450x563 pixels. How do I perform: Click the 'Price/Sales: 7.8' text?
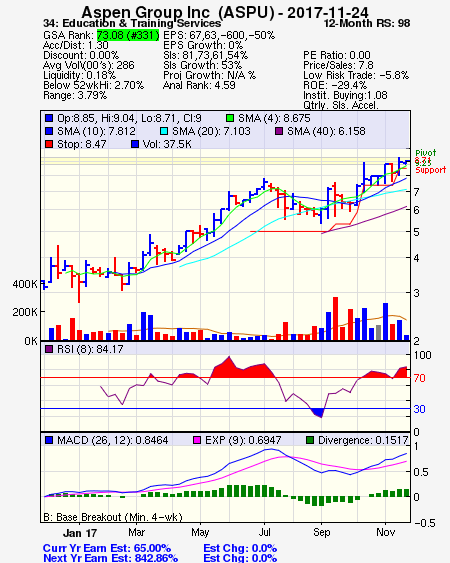(338, 65)
